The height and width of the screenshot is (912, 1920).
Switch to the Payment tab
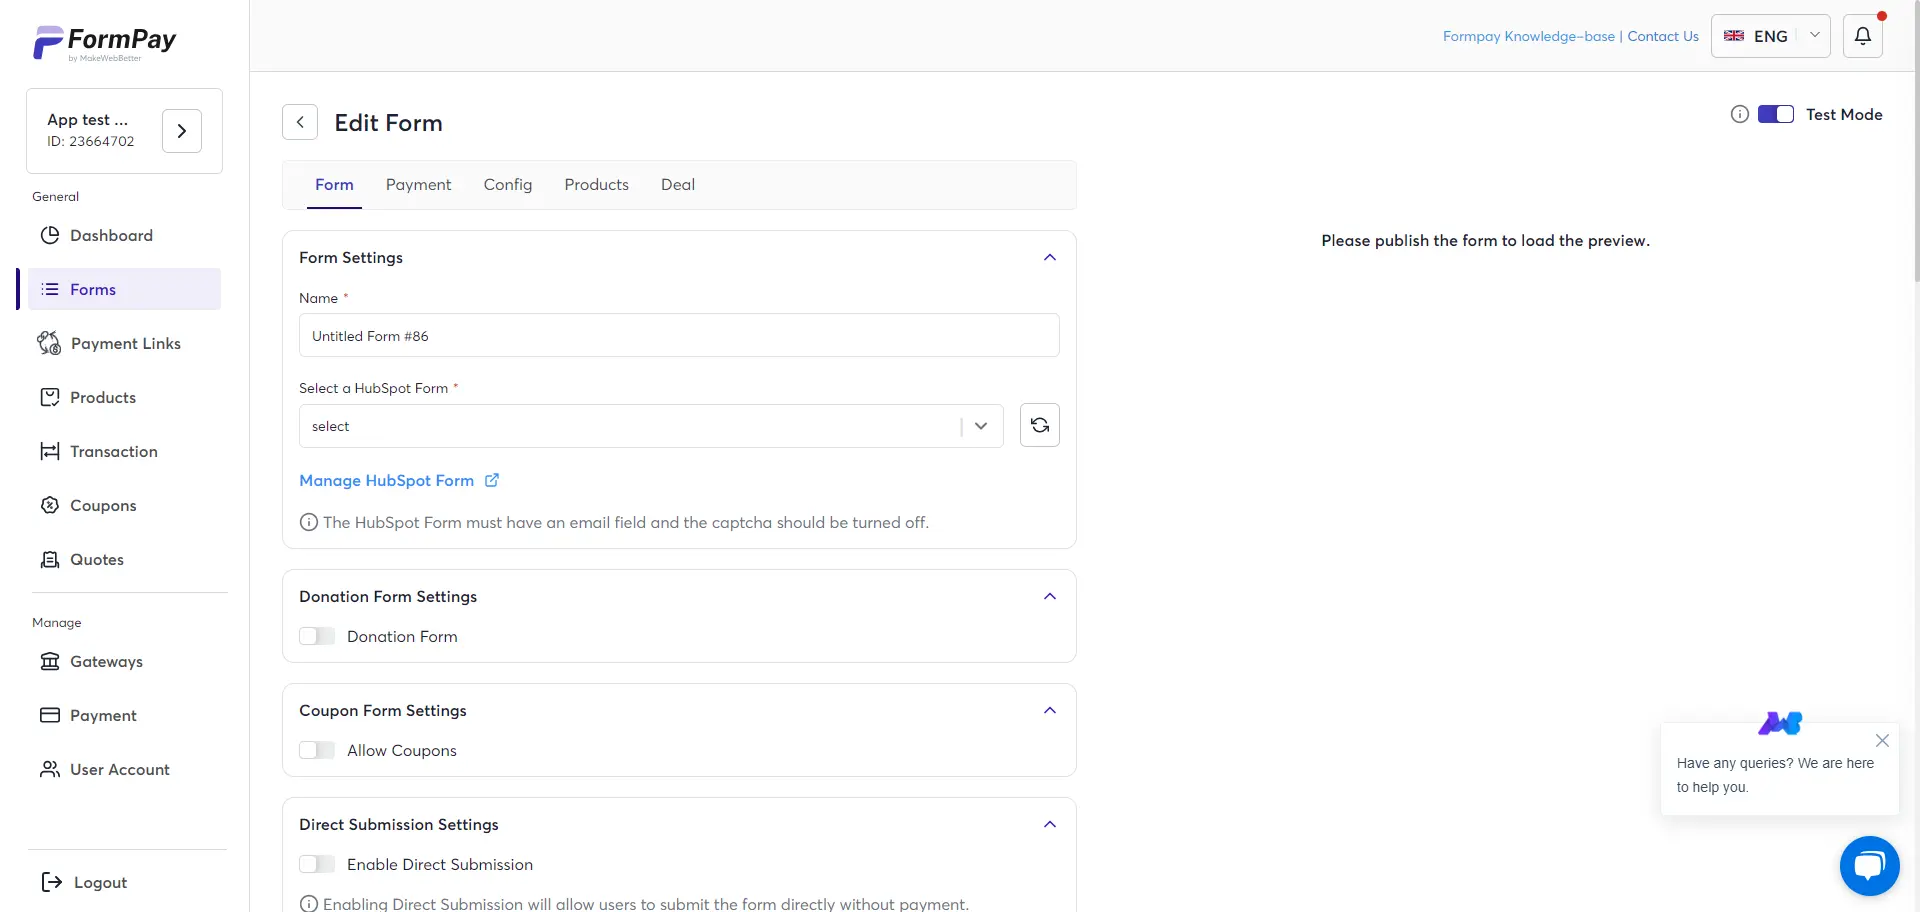point(418,184)
